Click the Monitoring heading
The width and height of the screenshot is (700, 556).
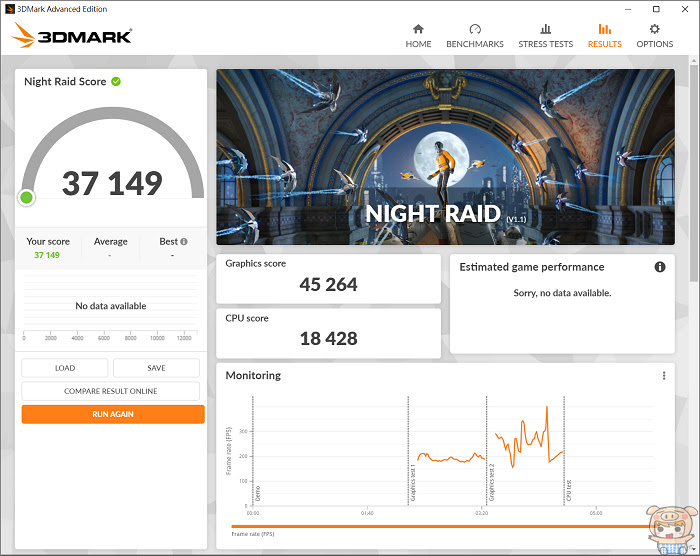click(253, 376)
